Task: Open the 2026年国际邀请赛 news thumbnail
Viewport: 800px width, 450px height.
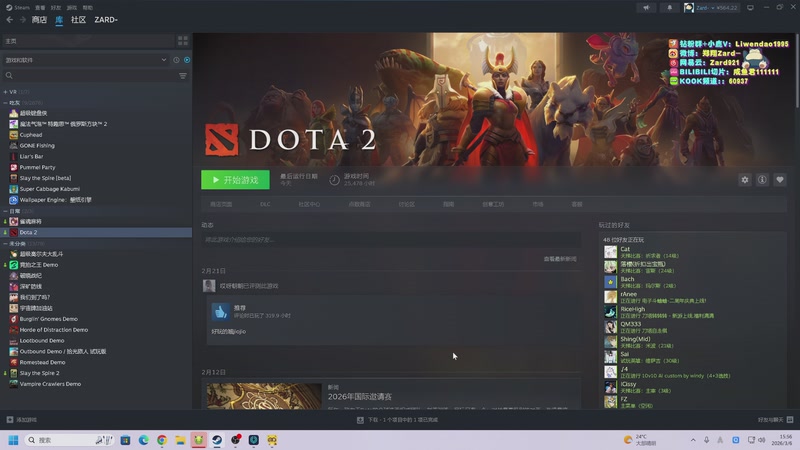Action: [264, 396]
